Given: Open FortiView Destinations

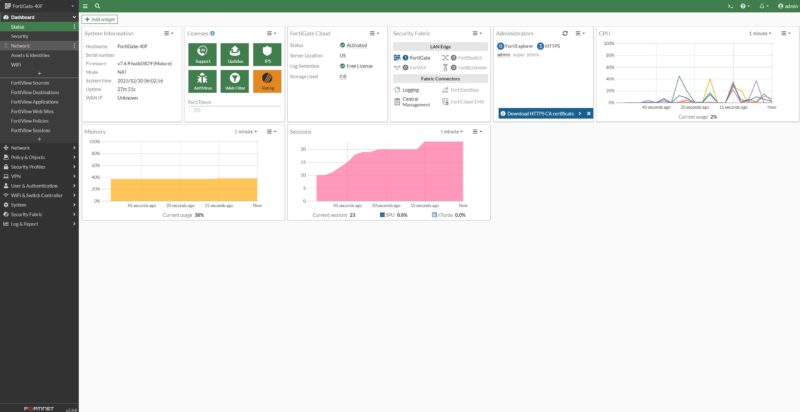Looking at the screenshot, I should click(39, 92).
